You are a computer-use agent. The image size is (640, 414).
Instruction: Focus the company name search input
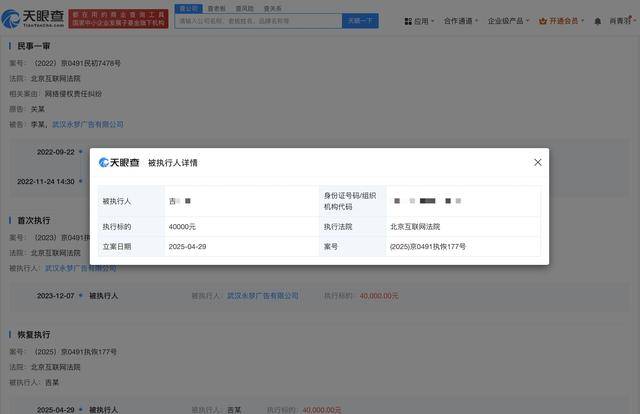[x=258, y=21]
